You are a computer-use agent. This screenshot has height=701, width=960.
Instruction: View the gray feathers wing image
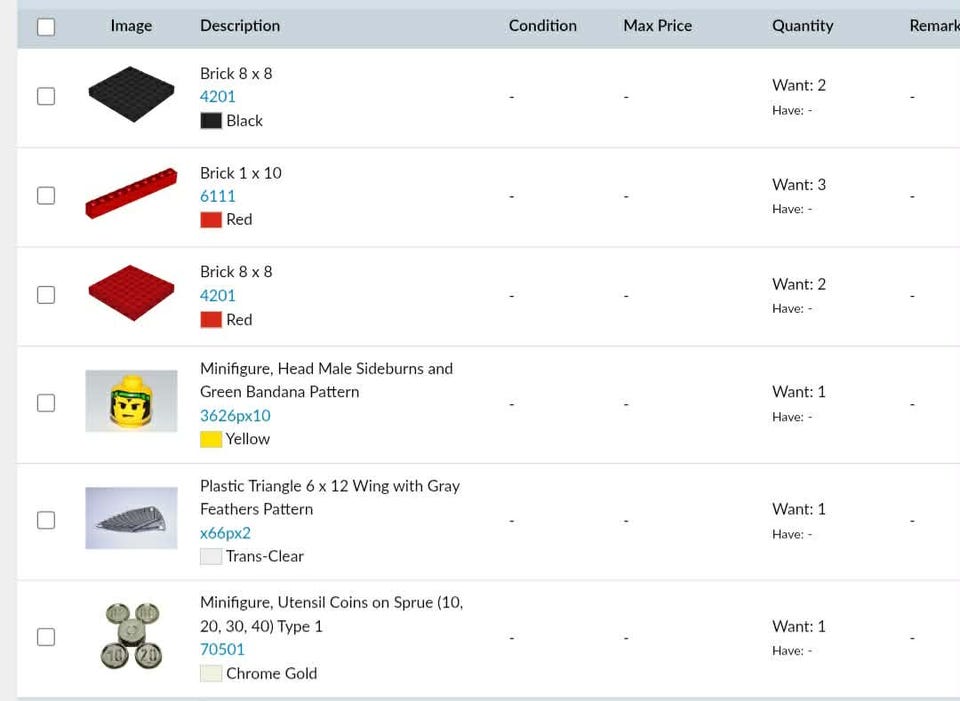tap(131, 518)
